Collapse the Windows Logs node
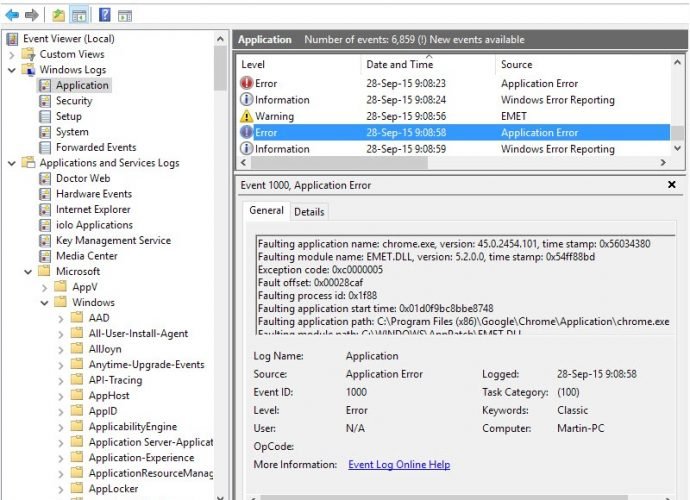Screen dimensions: 690x500 (x=12, y=70)
